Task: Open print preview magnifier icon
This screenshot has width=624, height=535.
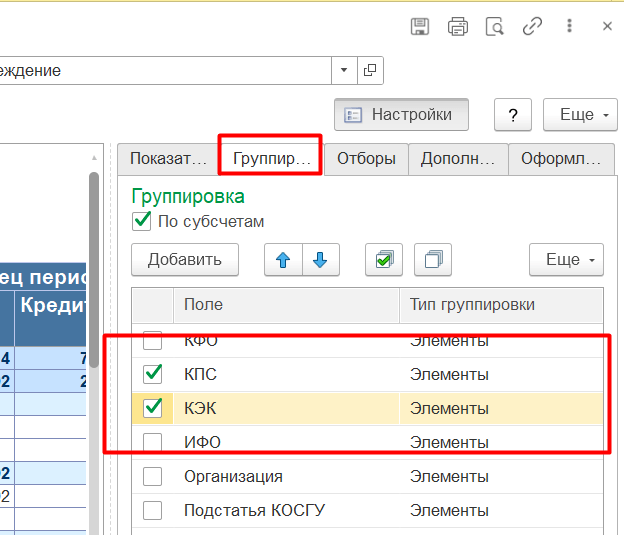Action: coord(494,27)
